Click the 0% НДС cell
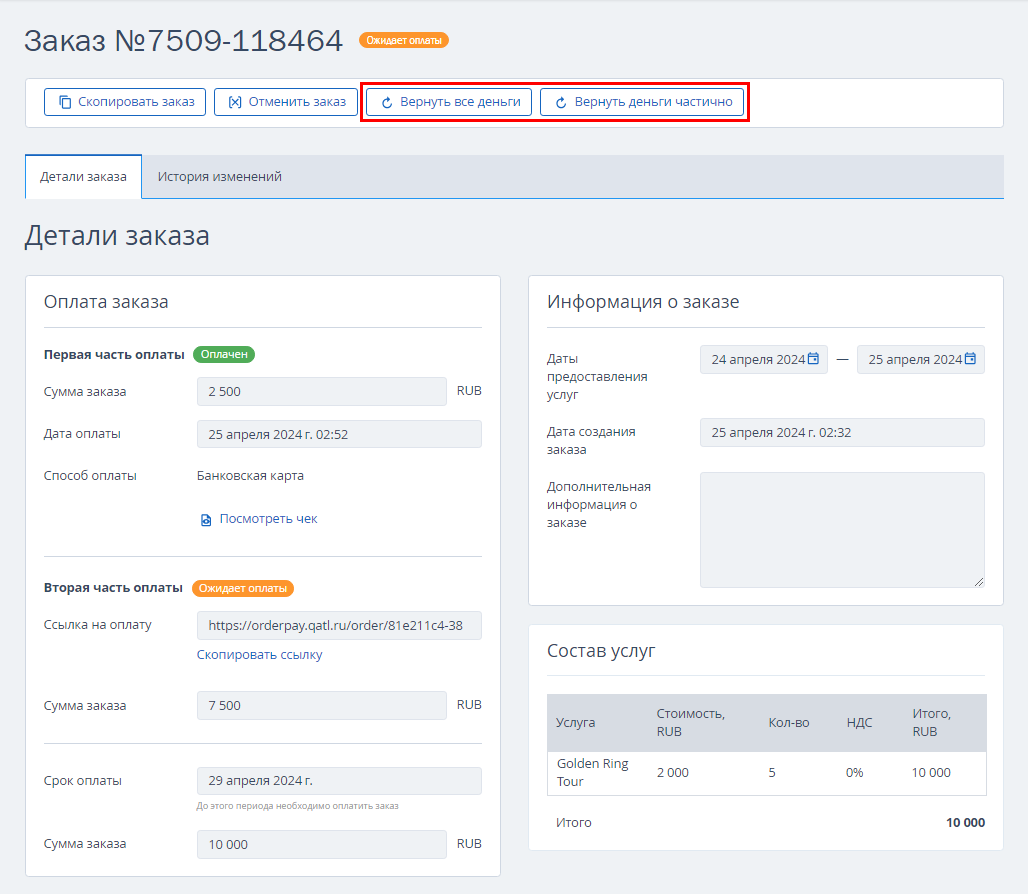Viewport: 1028px width, 894px height. coord(854,773)
